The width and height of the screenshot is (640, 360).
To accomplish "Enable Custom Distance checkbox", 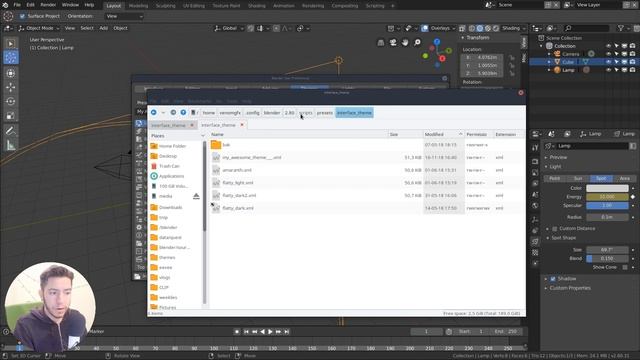I will [x=554, y=229].
